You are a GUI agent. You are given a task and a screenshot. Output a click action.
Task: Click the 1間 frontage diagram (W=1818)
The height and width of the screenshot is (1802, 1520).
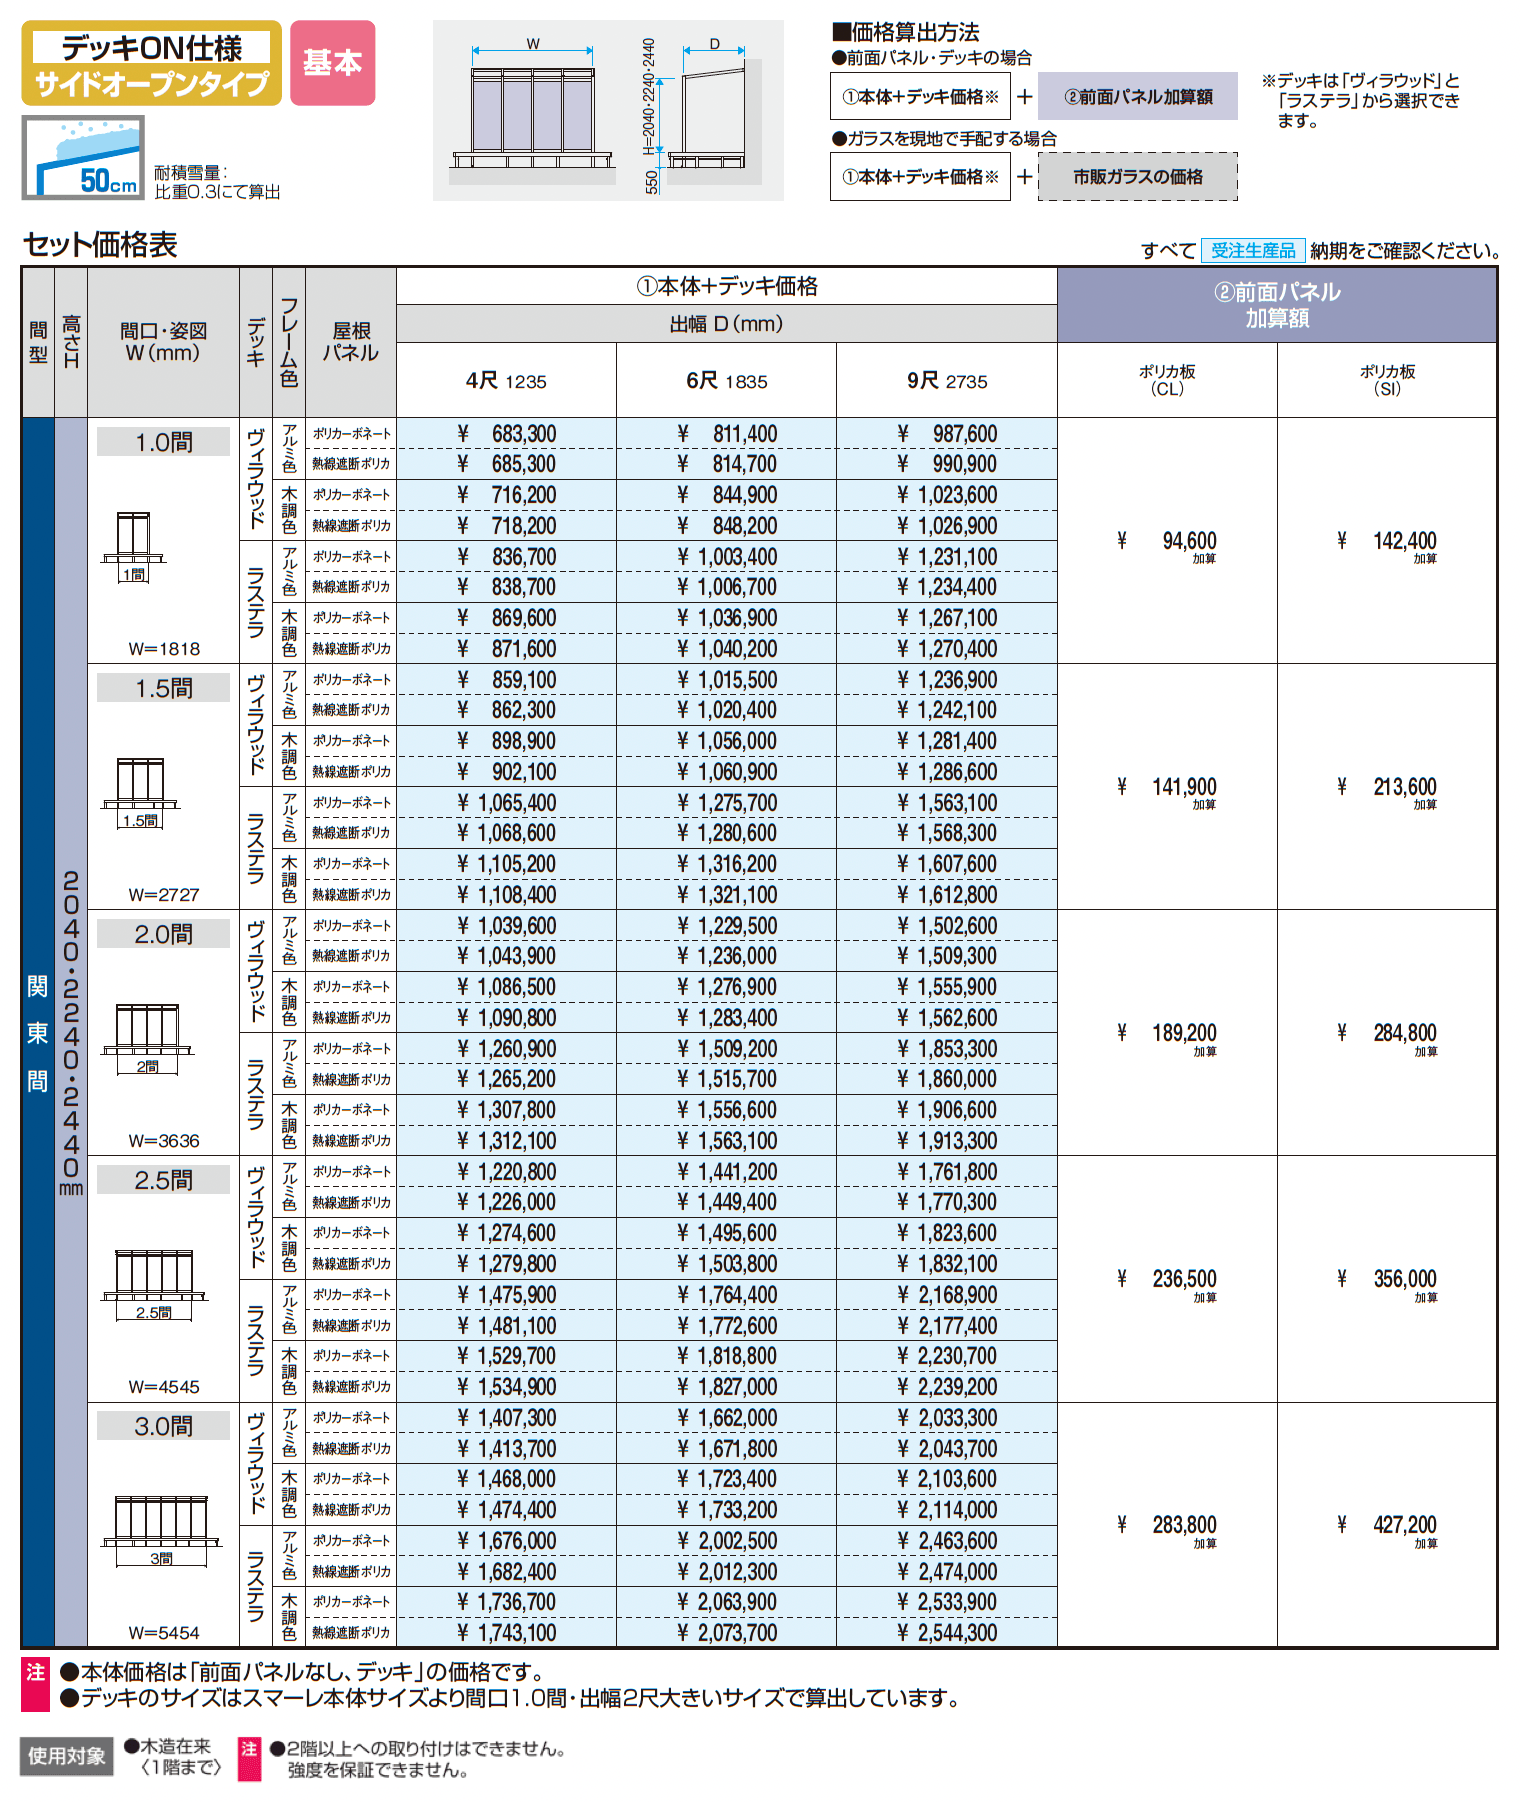[133, 546]
